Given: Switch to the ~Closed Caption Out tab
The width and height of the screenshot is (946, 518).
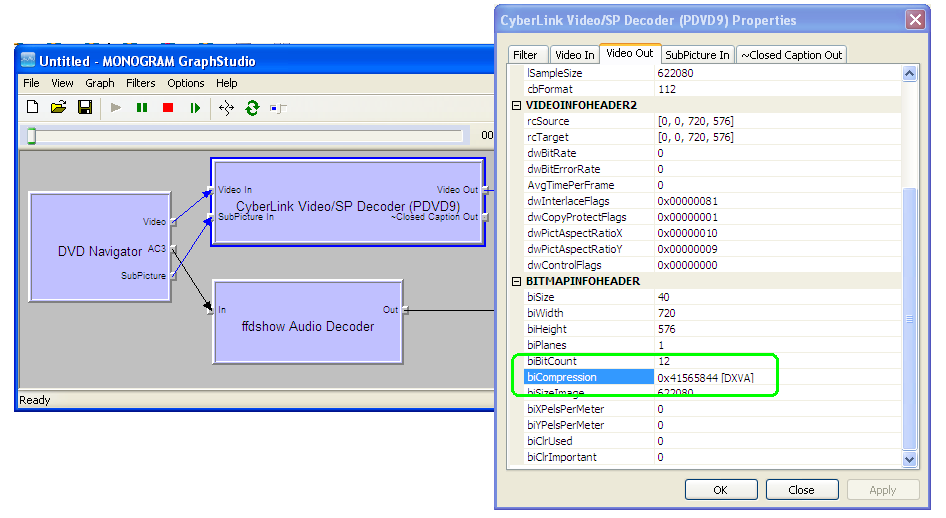Looking at the screenshot, I should pos(792,55).
